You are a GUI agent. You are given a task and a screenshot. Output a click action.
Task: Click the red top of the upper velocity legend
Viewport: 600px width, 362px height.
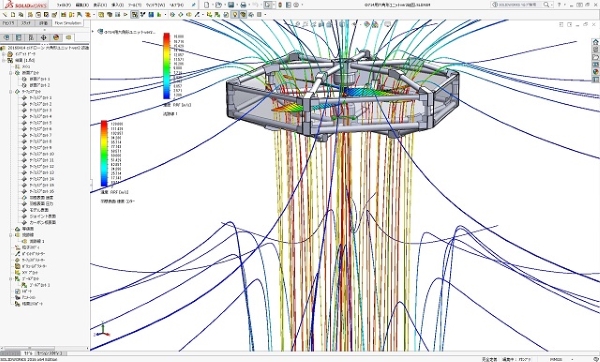(166, 36)
